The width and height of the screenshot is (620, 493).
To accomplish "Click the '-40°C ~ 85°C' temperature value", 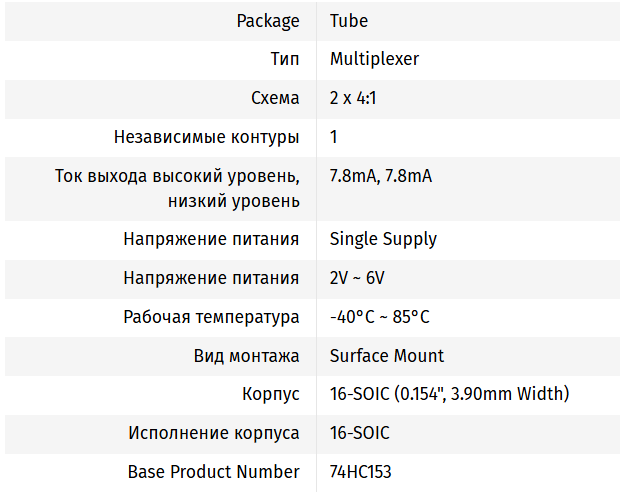I will click(379, 317).
